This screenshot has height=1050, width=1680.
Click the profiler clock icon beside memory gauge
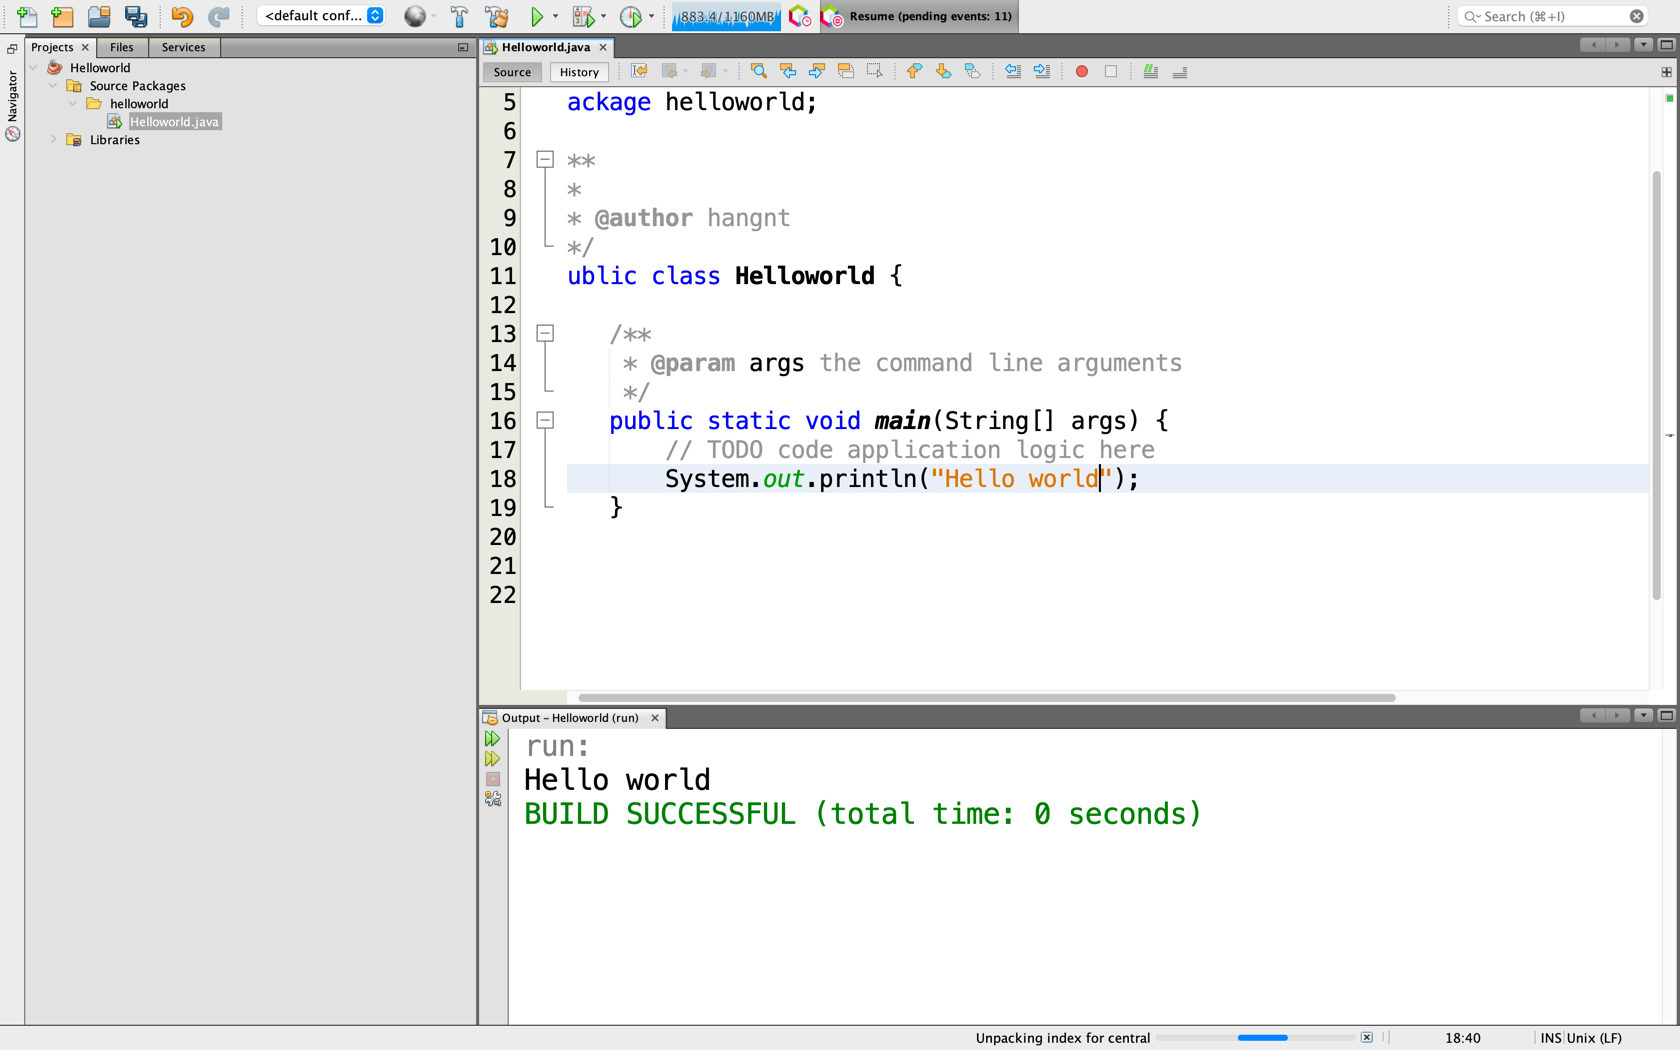pyautogui.click(x=799, y=16)
